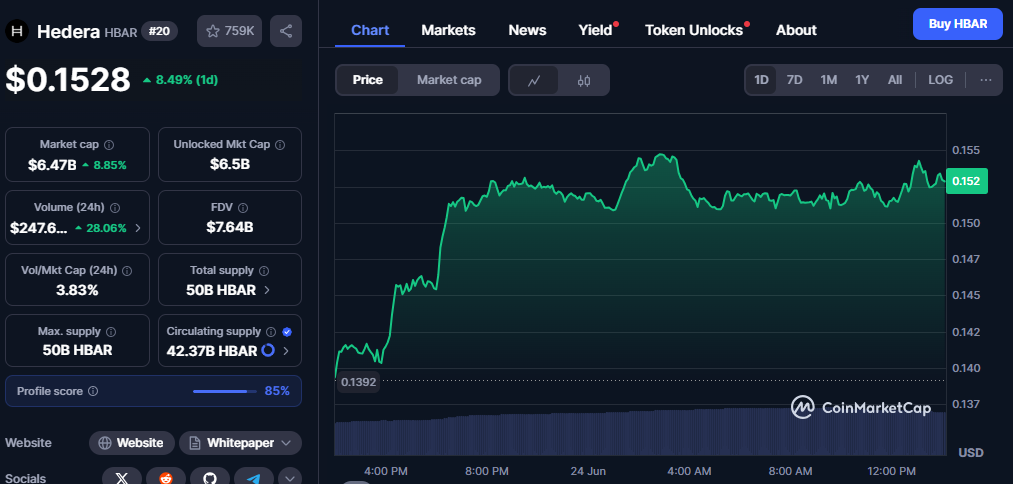Expand more socials dropdown chevron
Screen dimensions: 1013x484
289,478
